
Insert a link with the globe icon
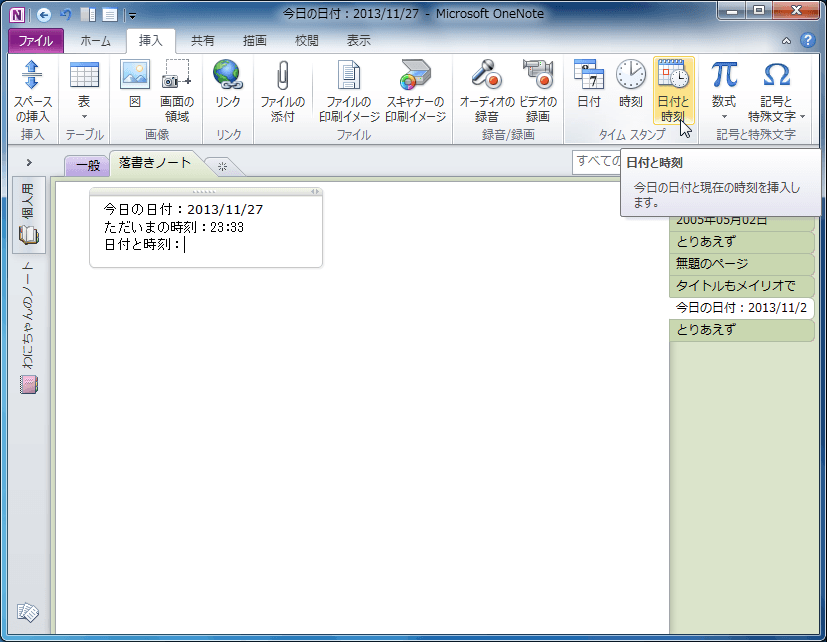pyautogui.click(x=228, y=84)
